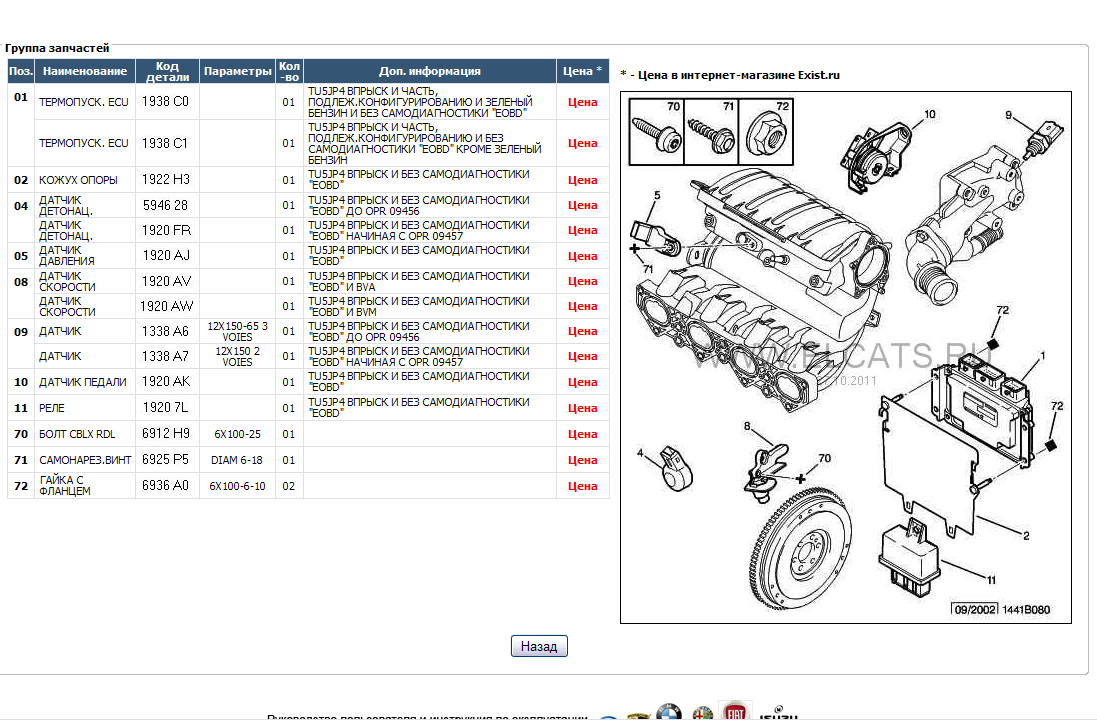Click the Exist.ru price note text
This screenshot has width=1097, height=720.
click(730, 75)
